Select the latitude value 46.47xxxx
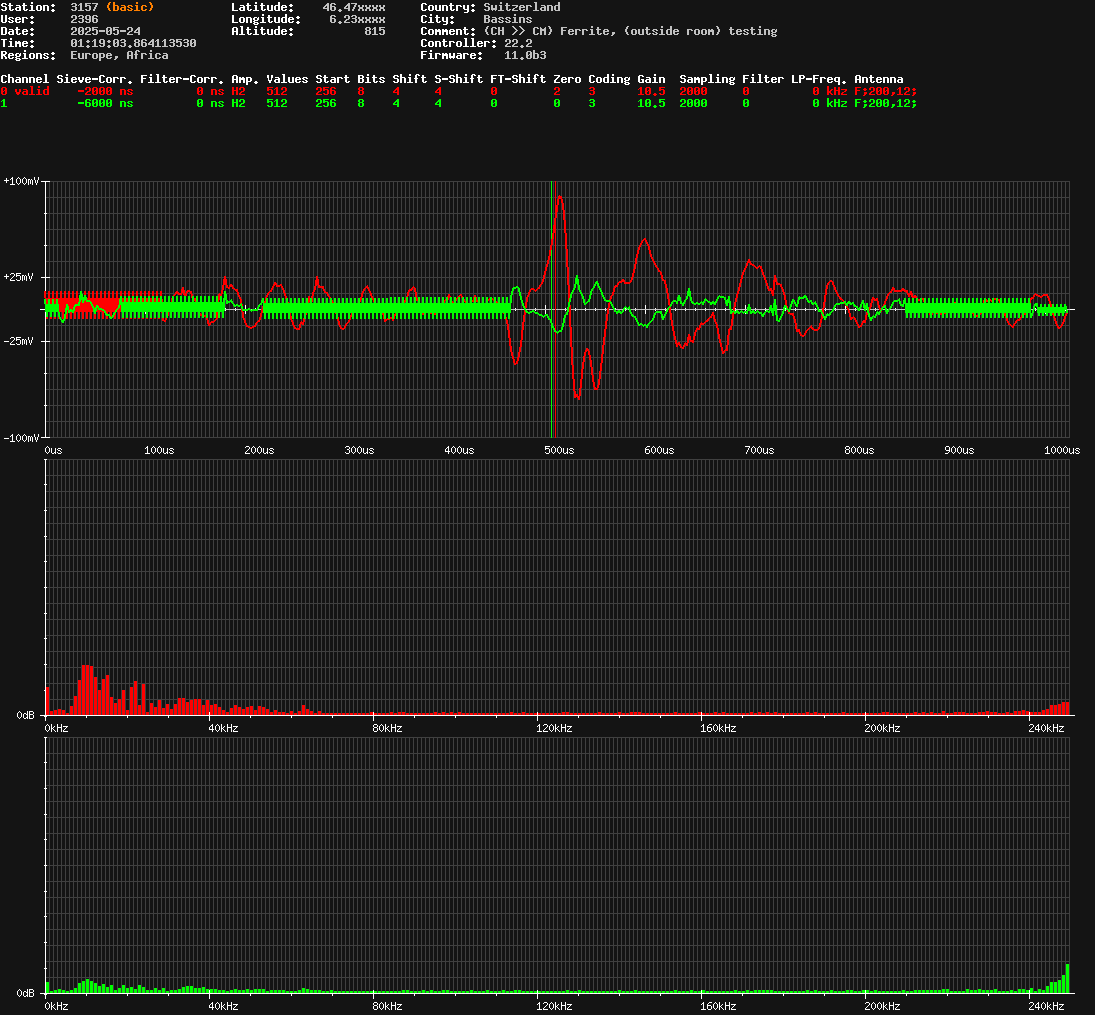Screen dimensions: 1095x1015 [353, 7]
